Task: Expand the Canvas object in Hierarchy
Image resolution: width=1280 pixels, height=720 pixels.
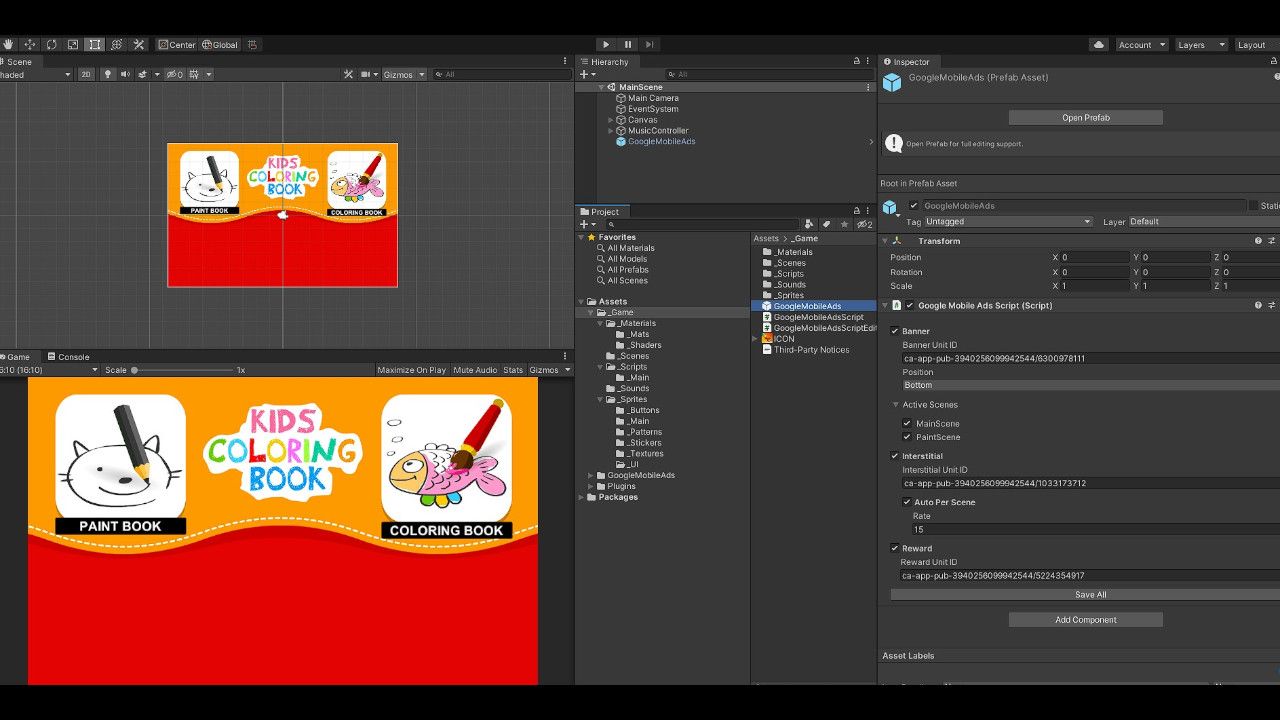Action: click(611, 120)
